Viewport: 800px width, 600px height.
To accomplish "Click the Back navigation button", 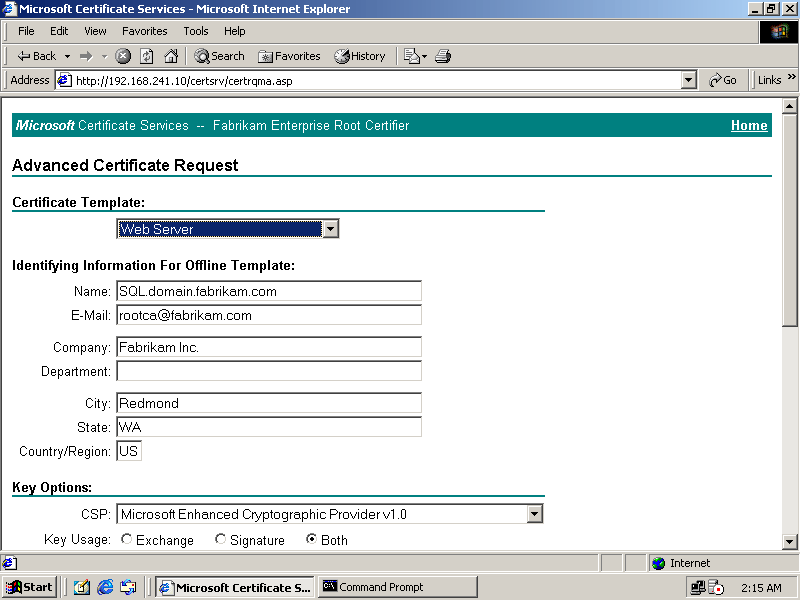I will (x=37, y=56).
